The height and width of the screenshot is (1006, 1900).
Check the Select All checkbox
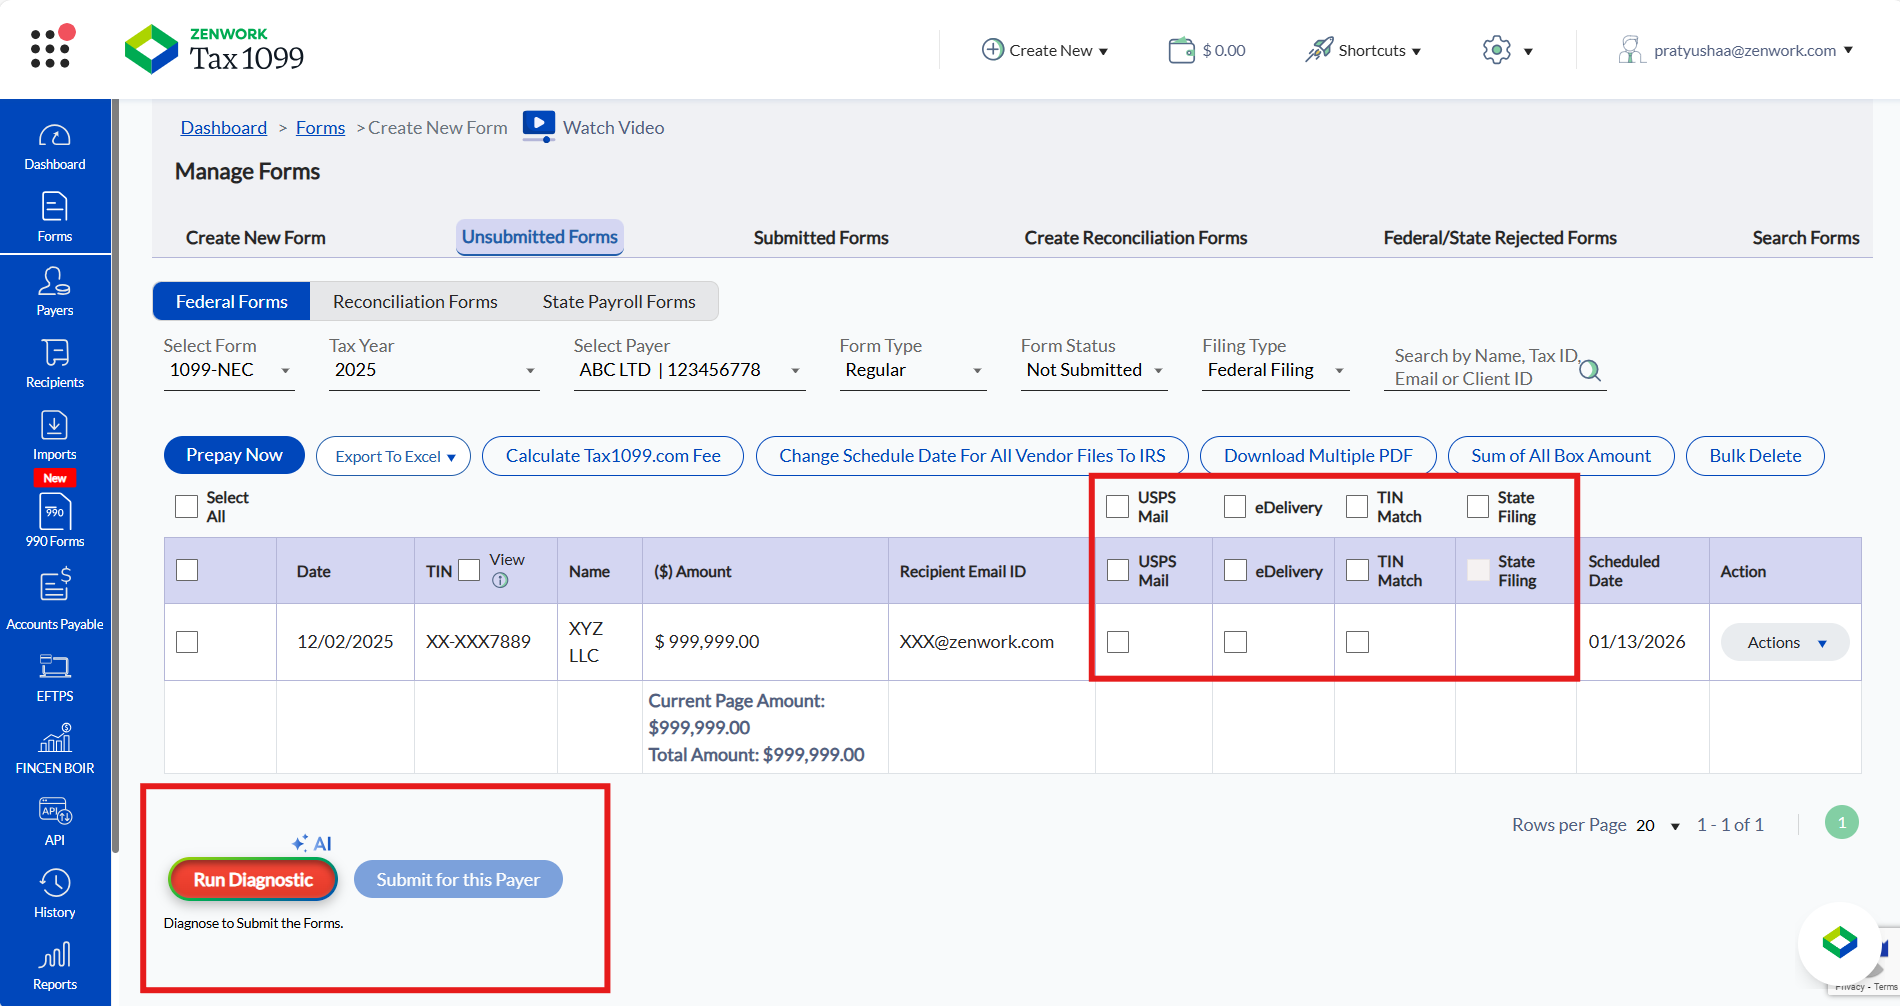click(186, 507)
